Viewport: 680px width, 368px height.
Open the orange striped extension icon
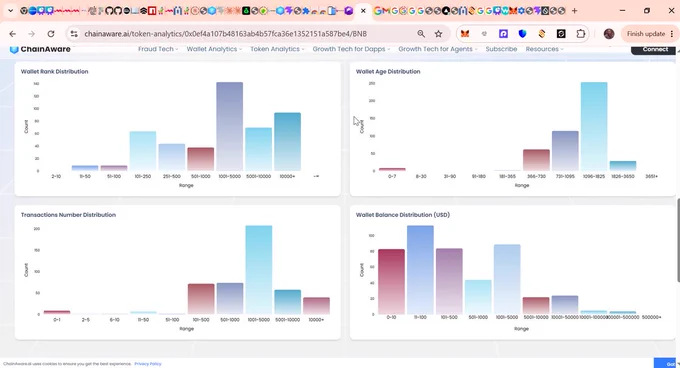click(x=542, y=34)
